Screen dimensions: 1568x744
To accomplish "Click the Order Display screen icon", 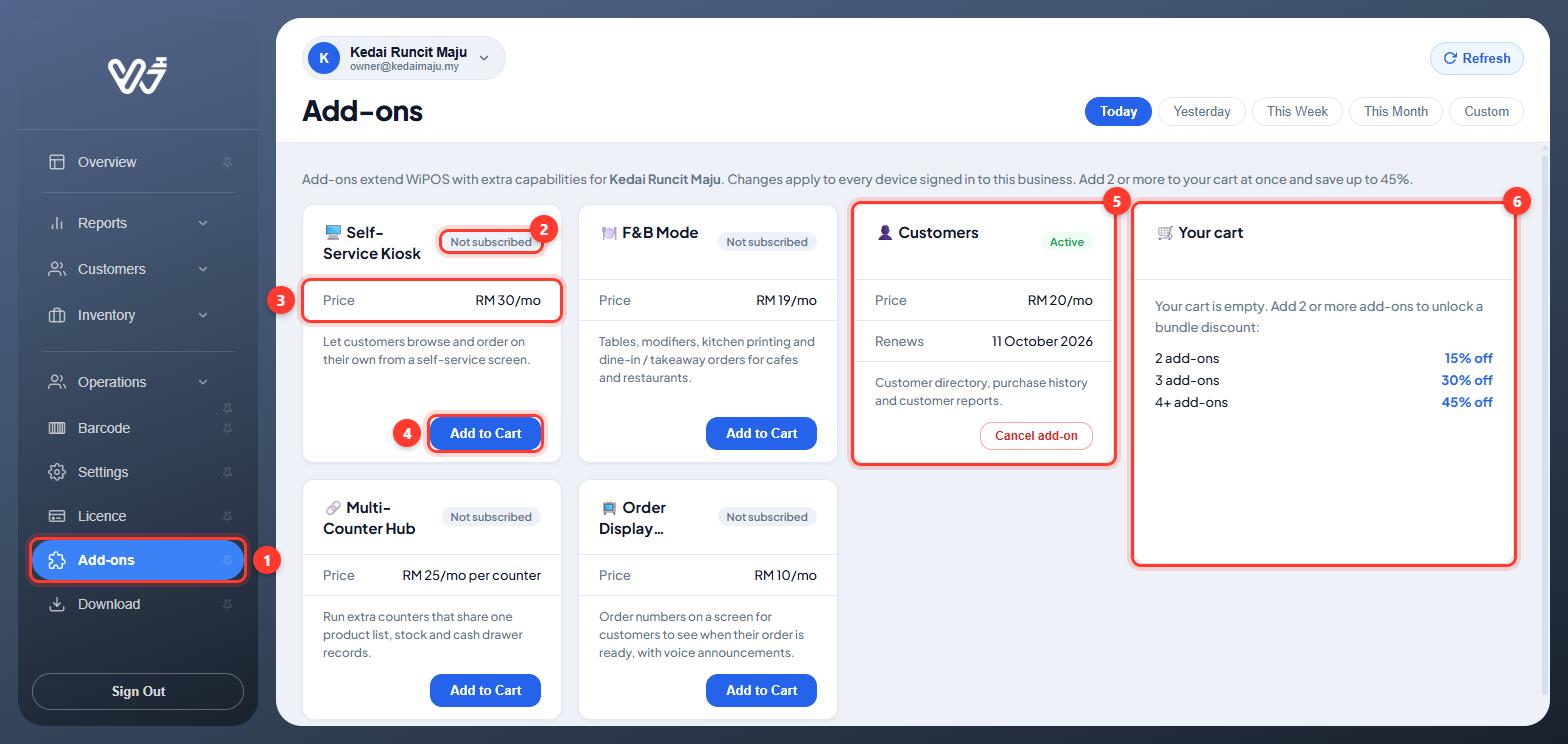I will click(609, 508).
